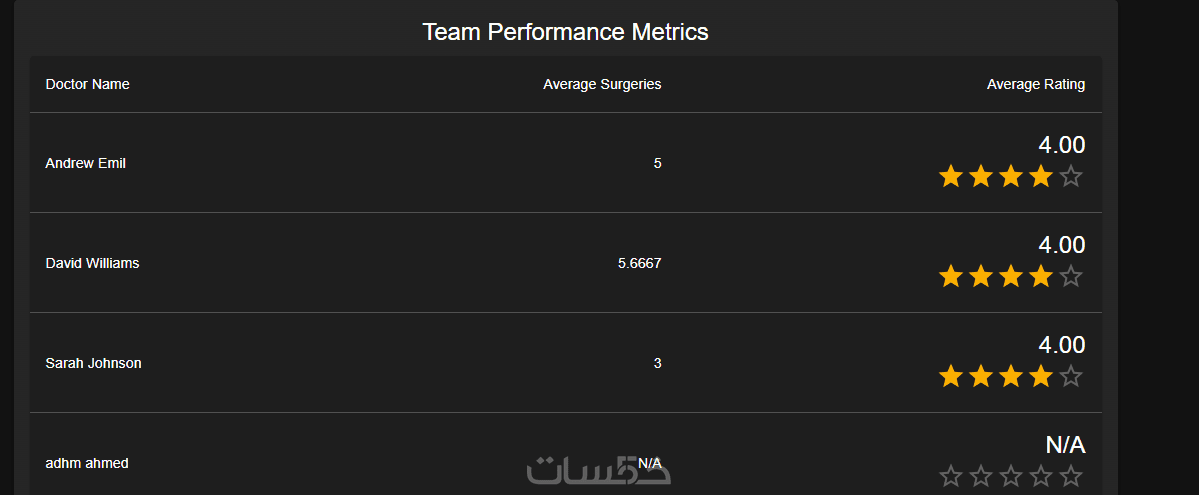Select the Andrew Emil doctor name
The image size is (1199, 495).
pyautogui.click(x=86, y=163)
